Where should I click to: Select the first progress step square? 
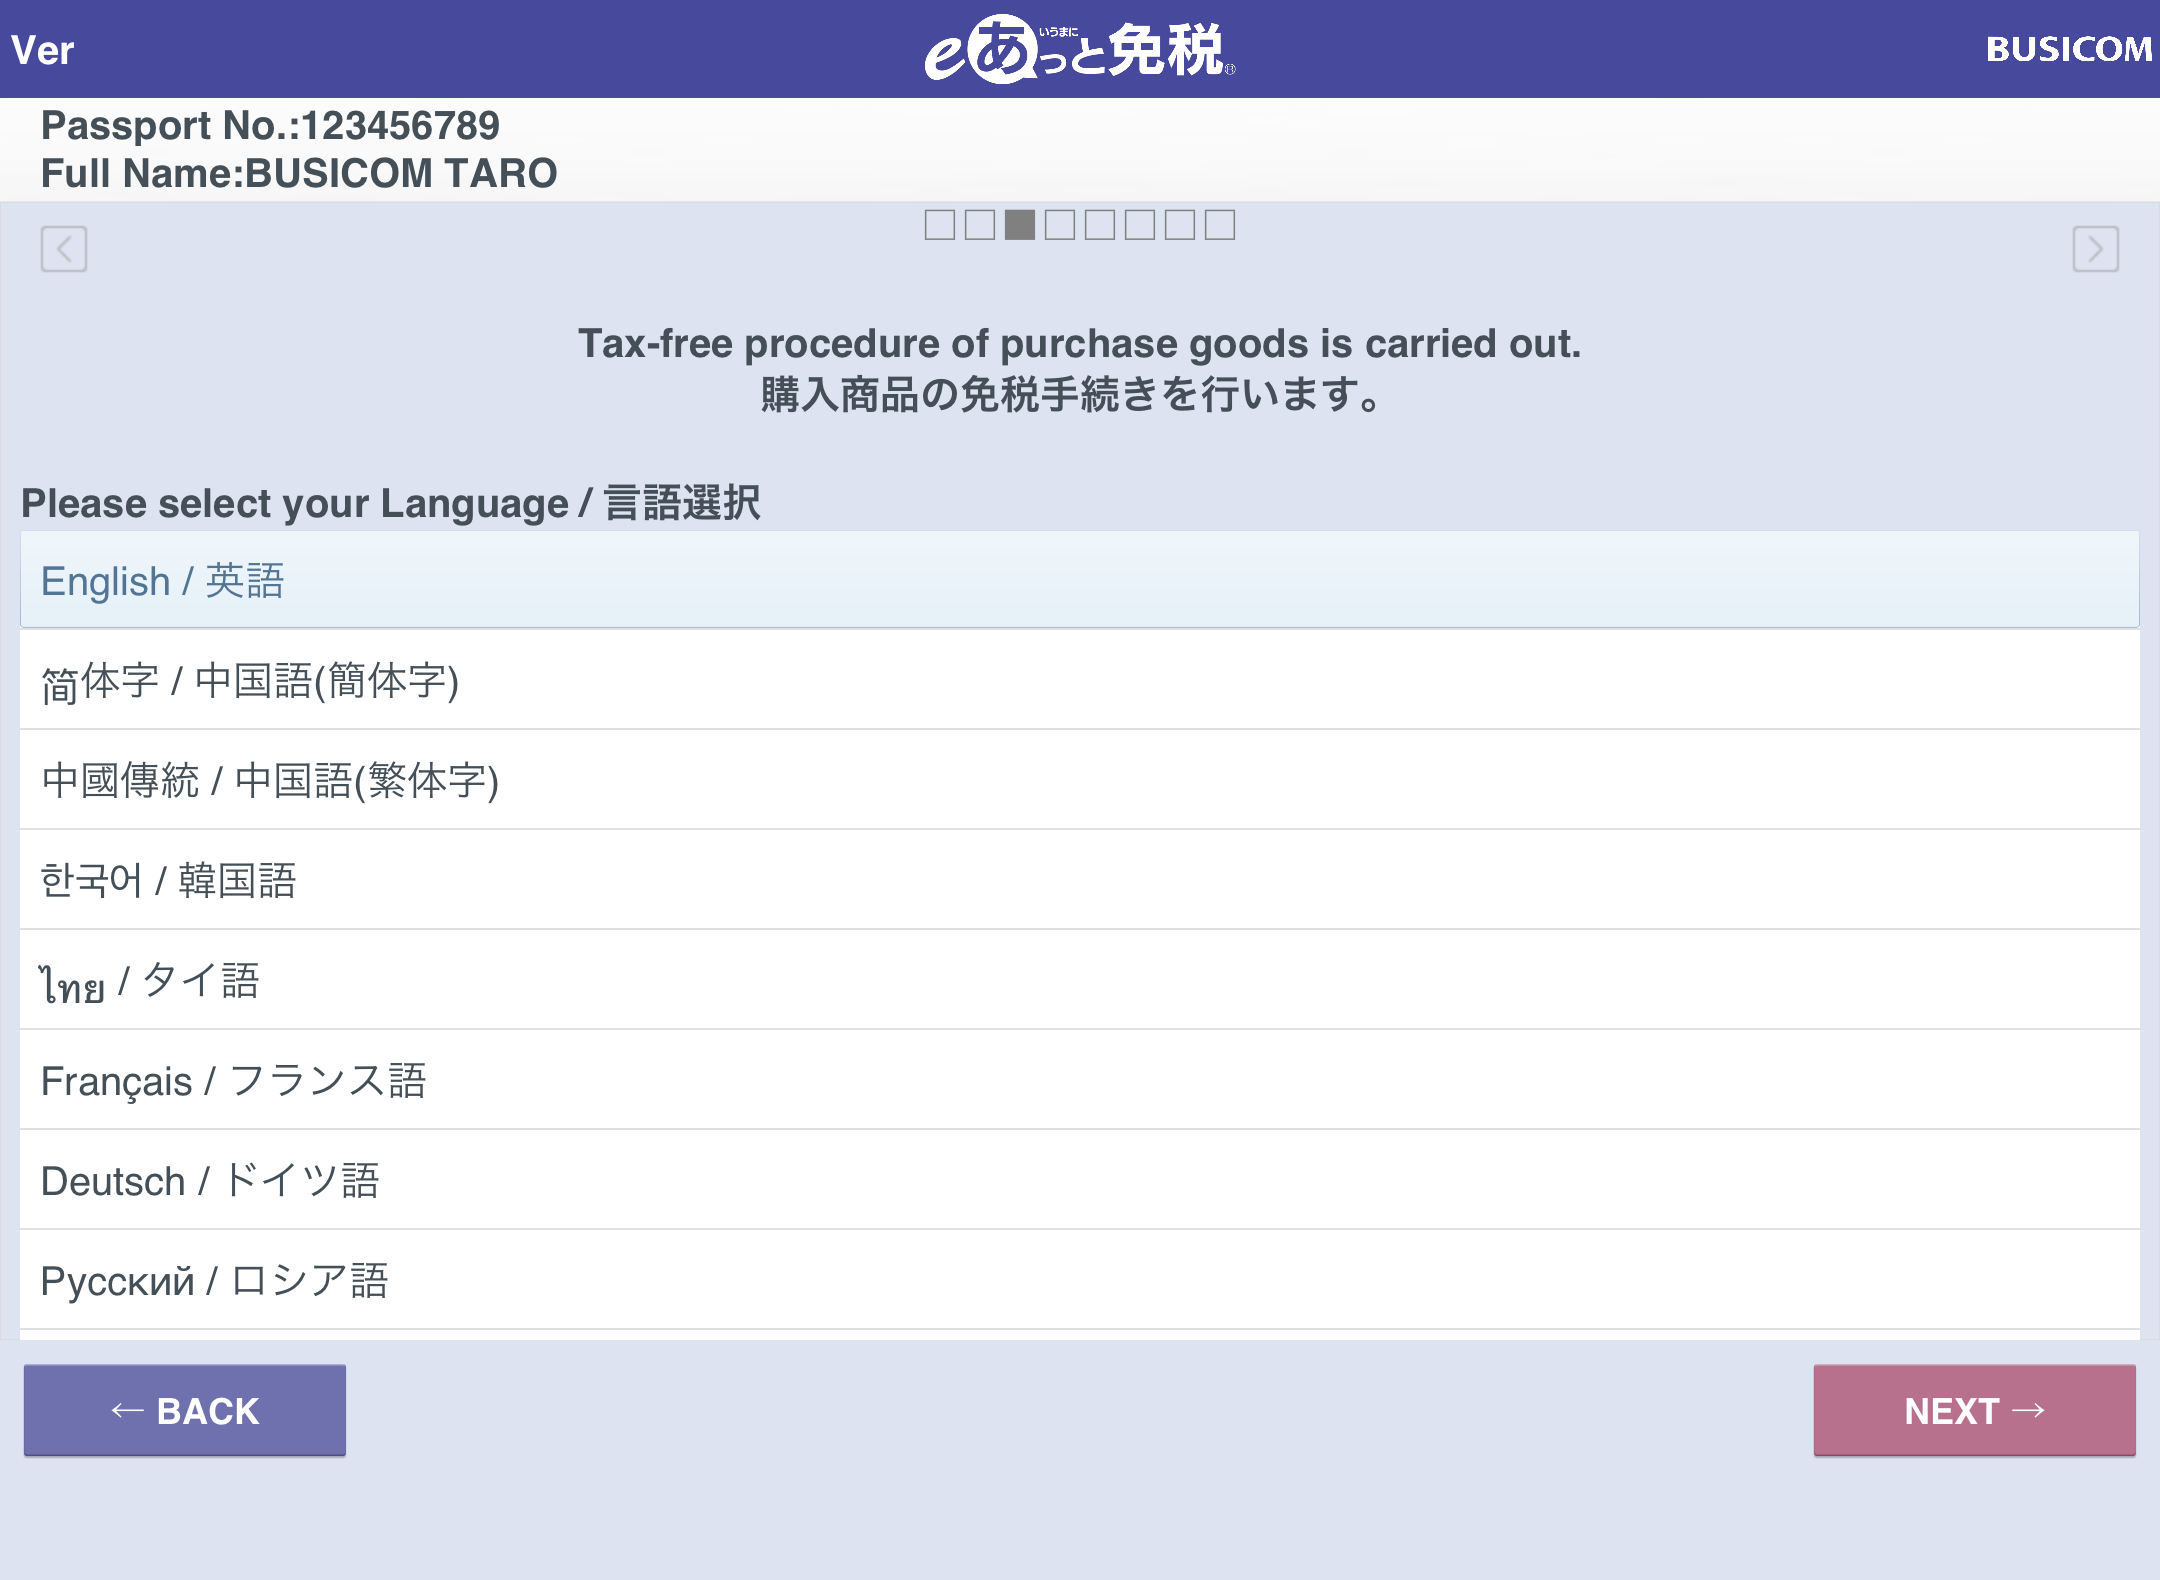coord(939,225)
